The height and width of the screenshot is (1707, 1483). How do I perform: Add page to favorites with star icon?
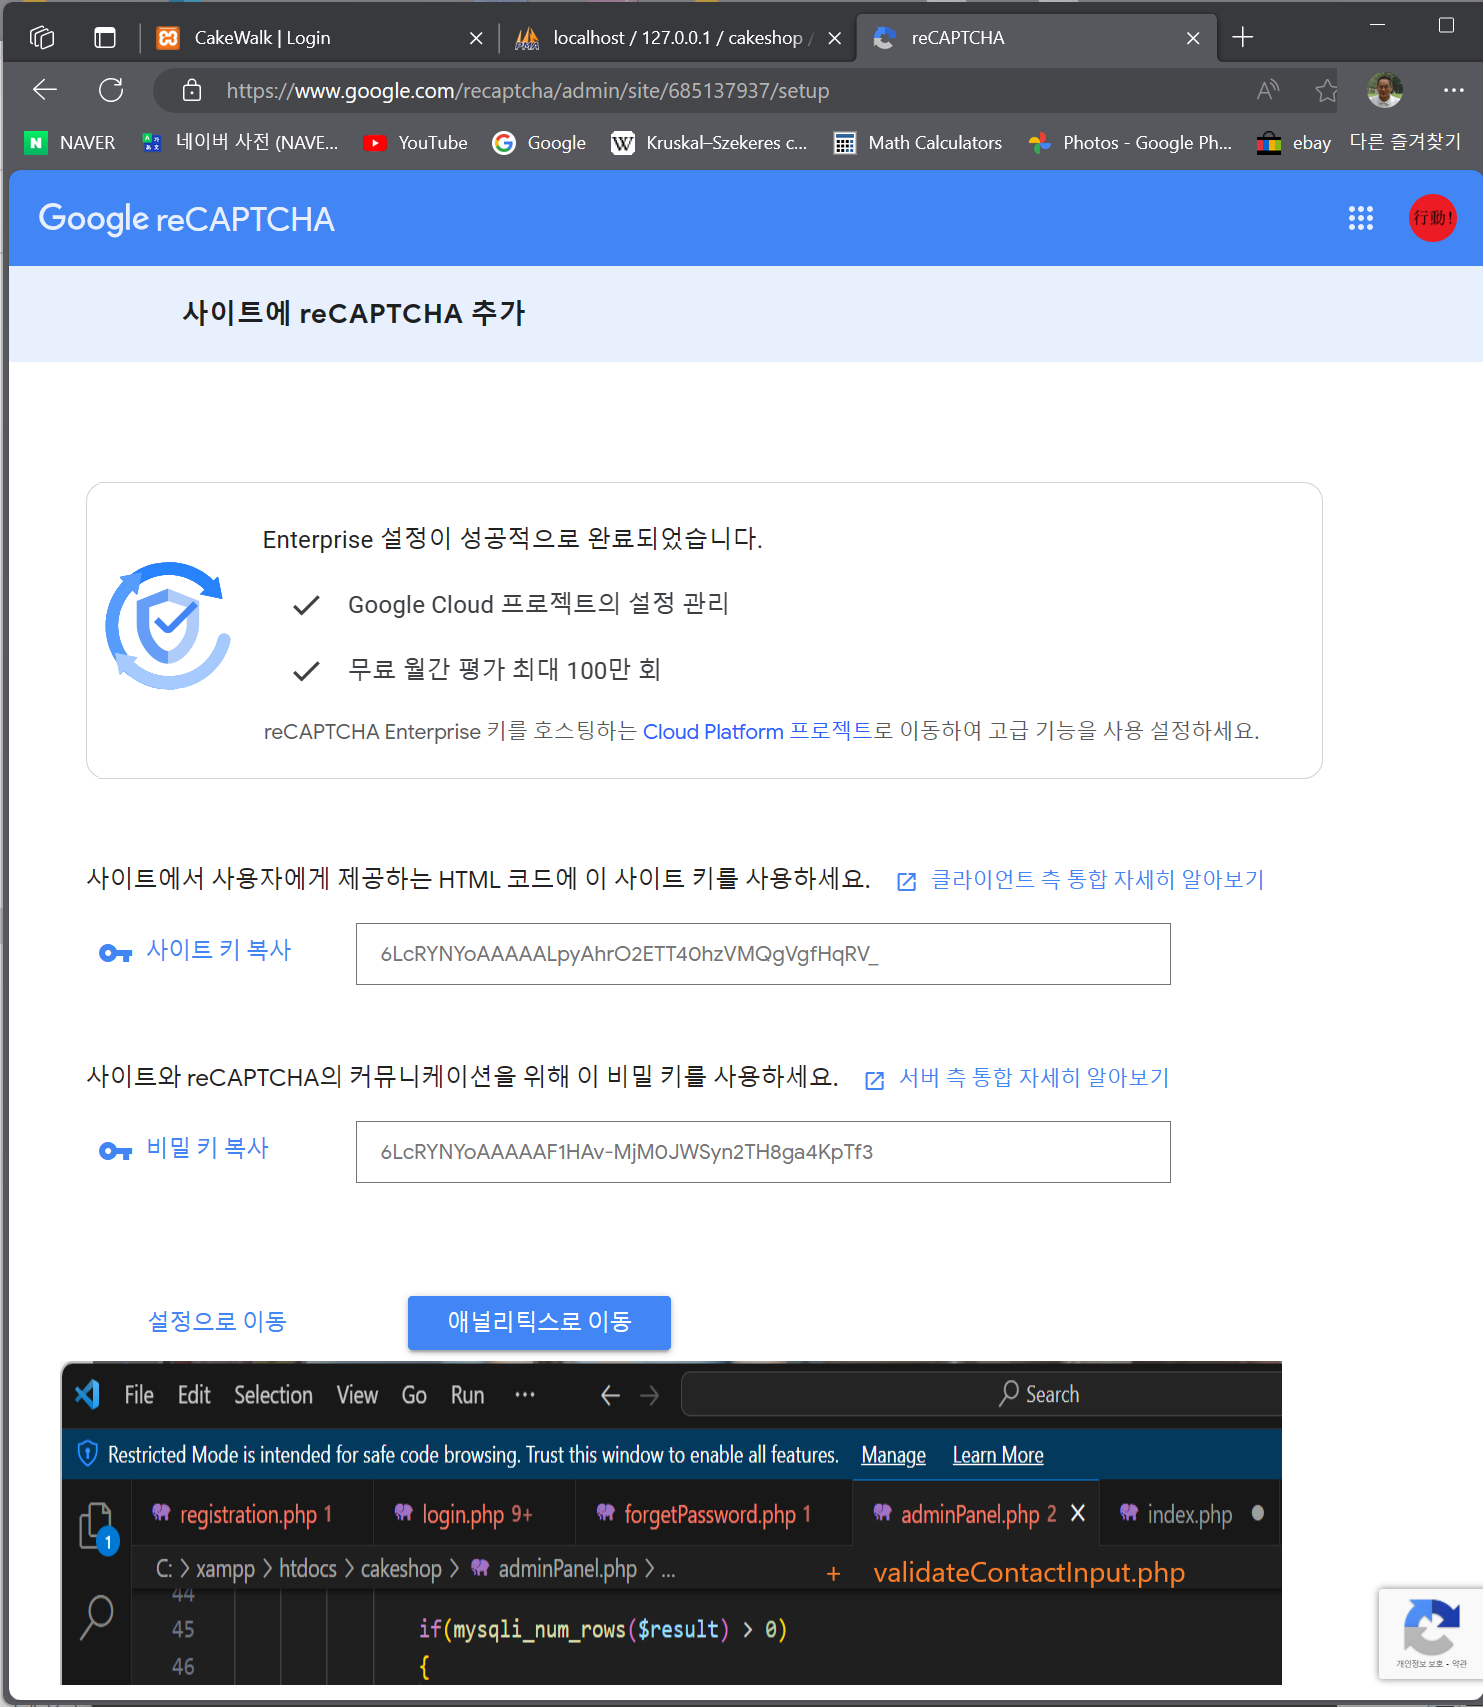pyautogui.click(x=1326, y=91)
